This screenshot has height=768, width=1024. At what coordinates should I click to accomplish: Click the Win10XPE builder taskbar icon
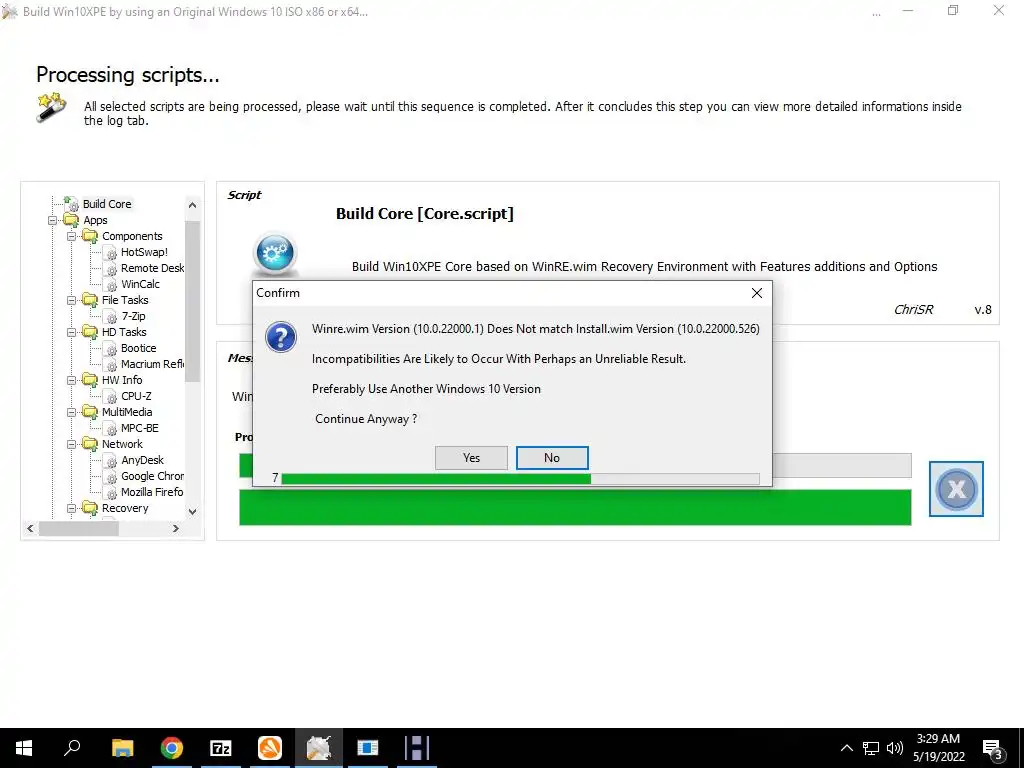click(319, 748)
